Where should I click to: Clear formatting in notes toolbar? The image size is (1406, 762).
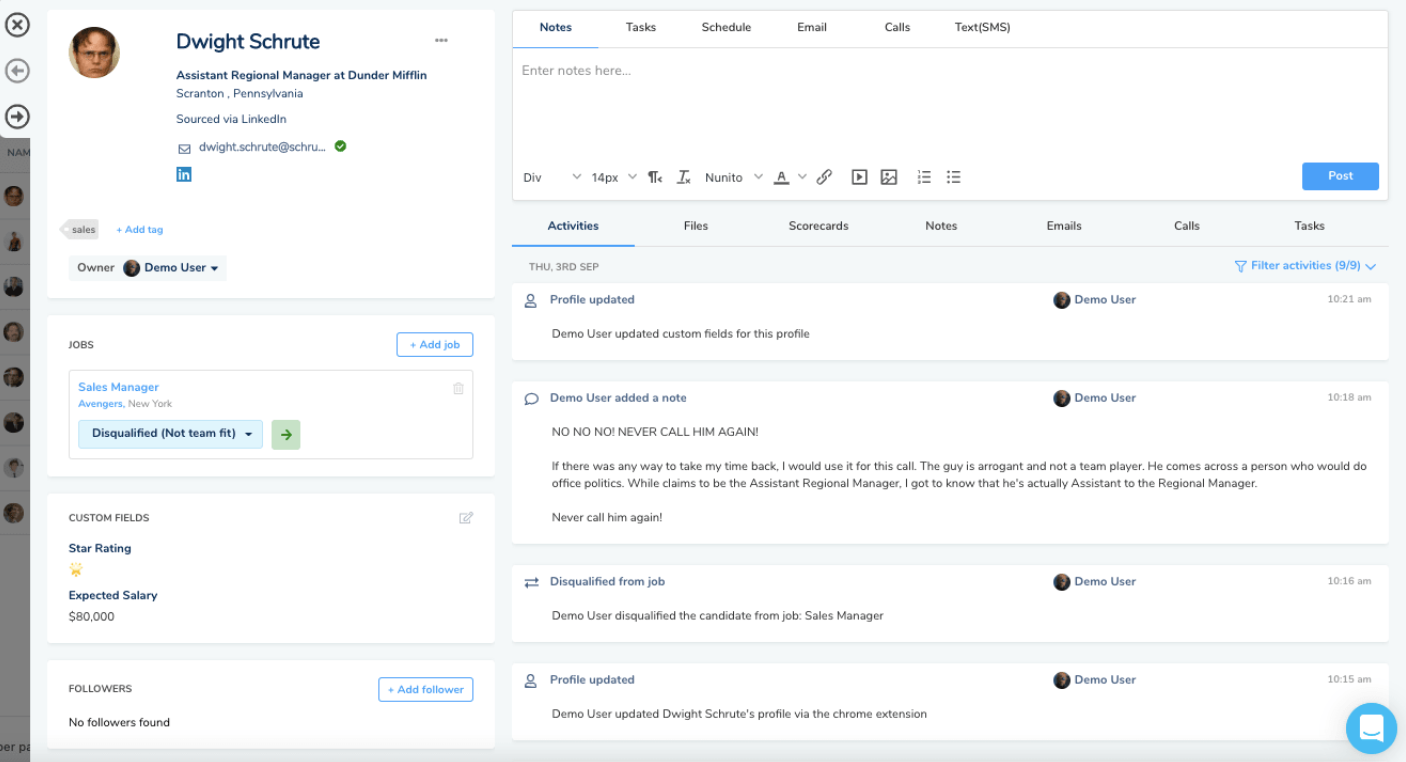pos(684,177)
